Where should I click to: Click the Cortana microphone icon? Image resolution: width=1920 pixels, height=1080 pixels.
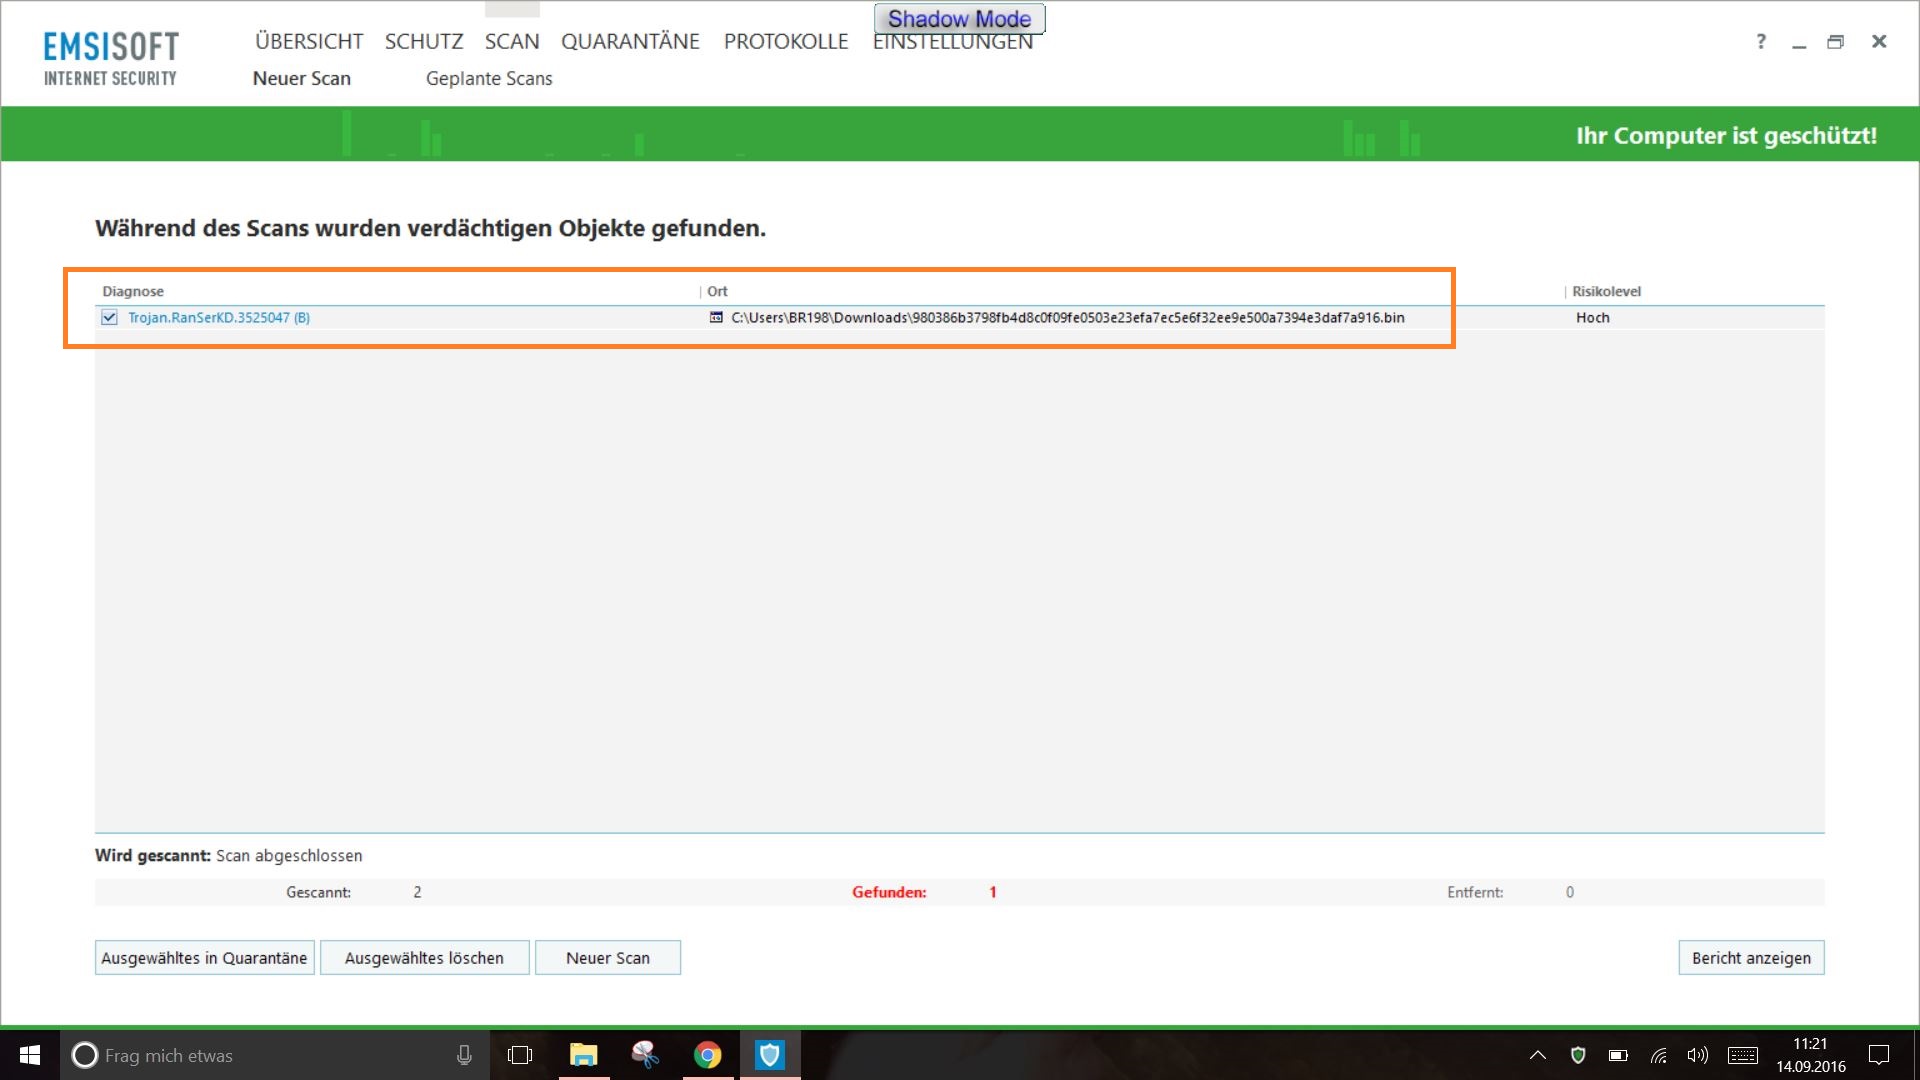464,1055
